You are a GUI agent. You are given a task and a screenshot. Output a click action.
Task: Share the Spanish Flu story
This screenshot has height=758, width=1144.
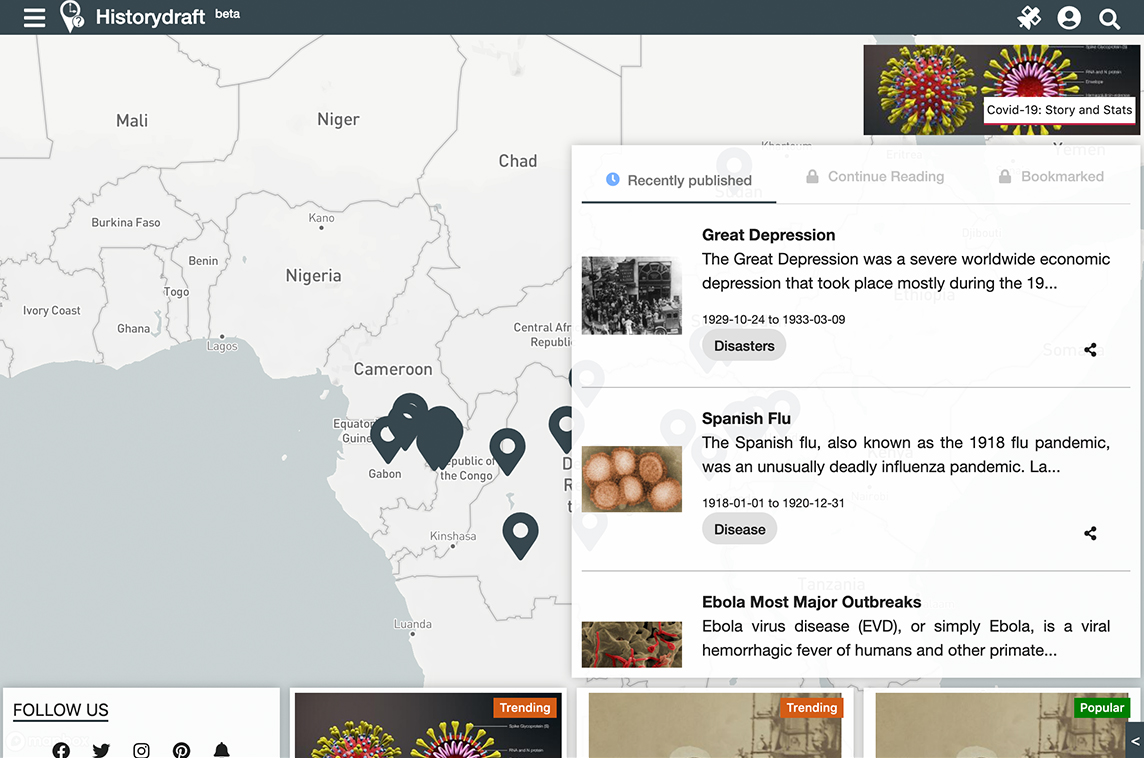pyautogui.click(x=1090, y=533)
